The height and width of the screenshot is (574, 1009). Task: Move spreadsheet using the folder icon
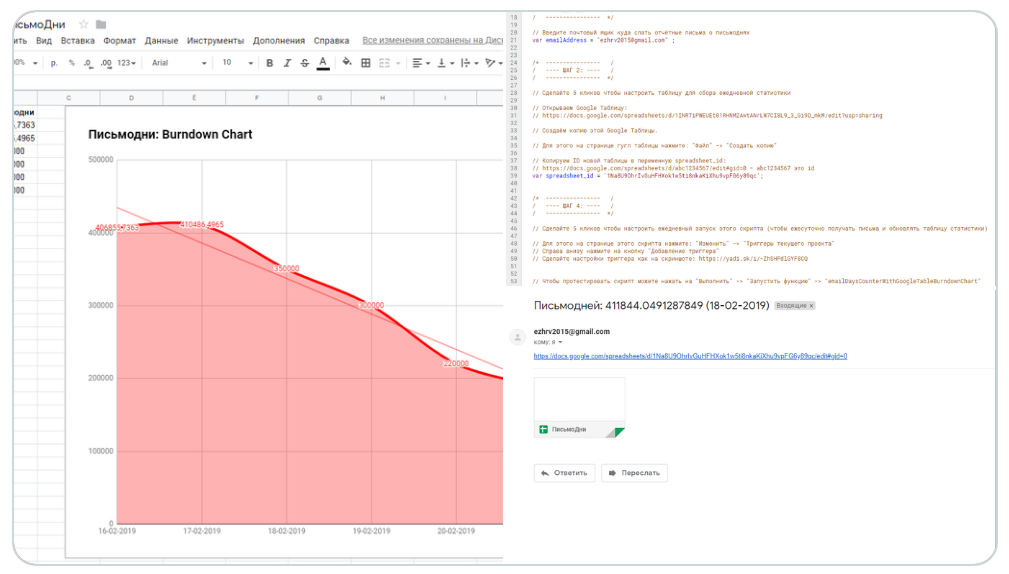(x=101, y=24)
